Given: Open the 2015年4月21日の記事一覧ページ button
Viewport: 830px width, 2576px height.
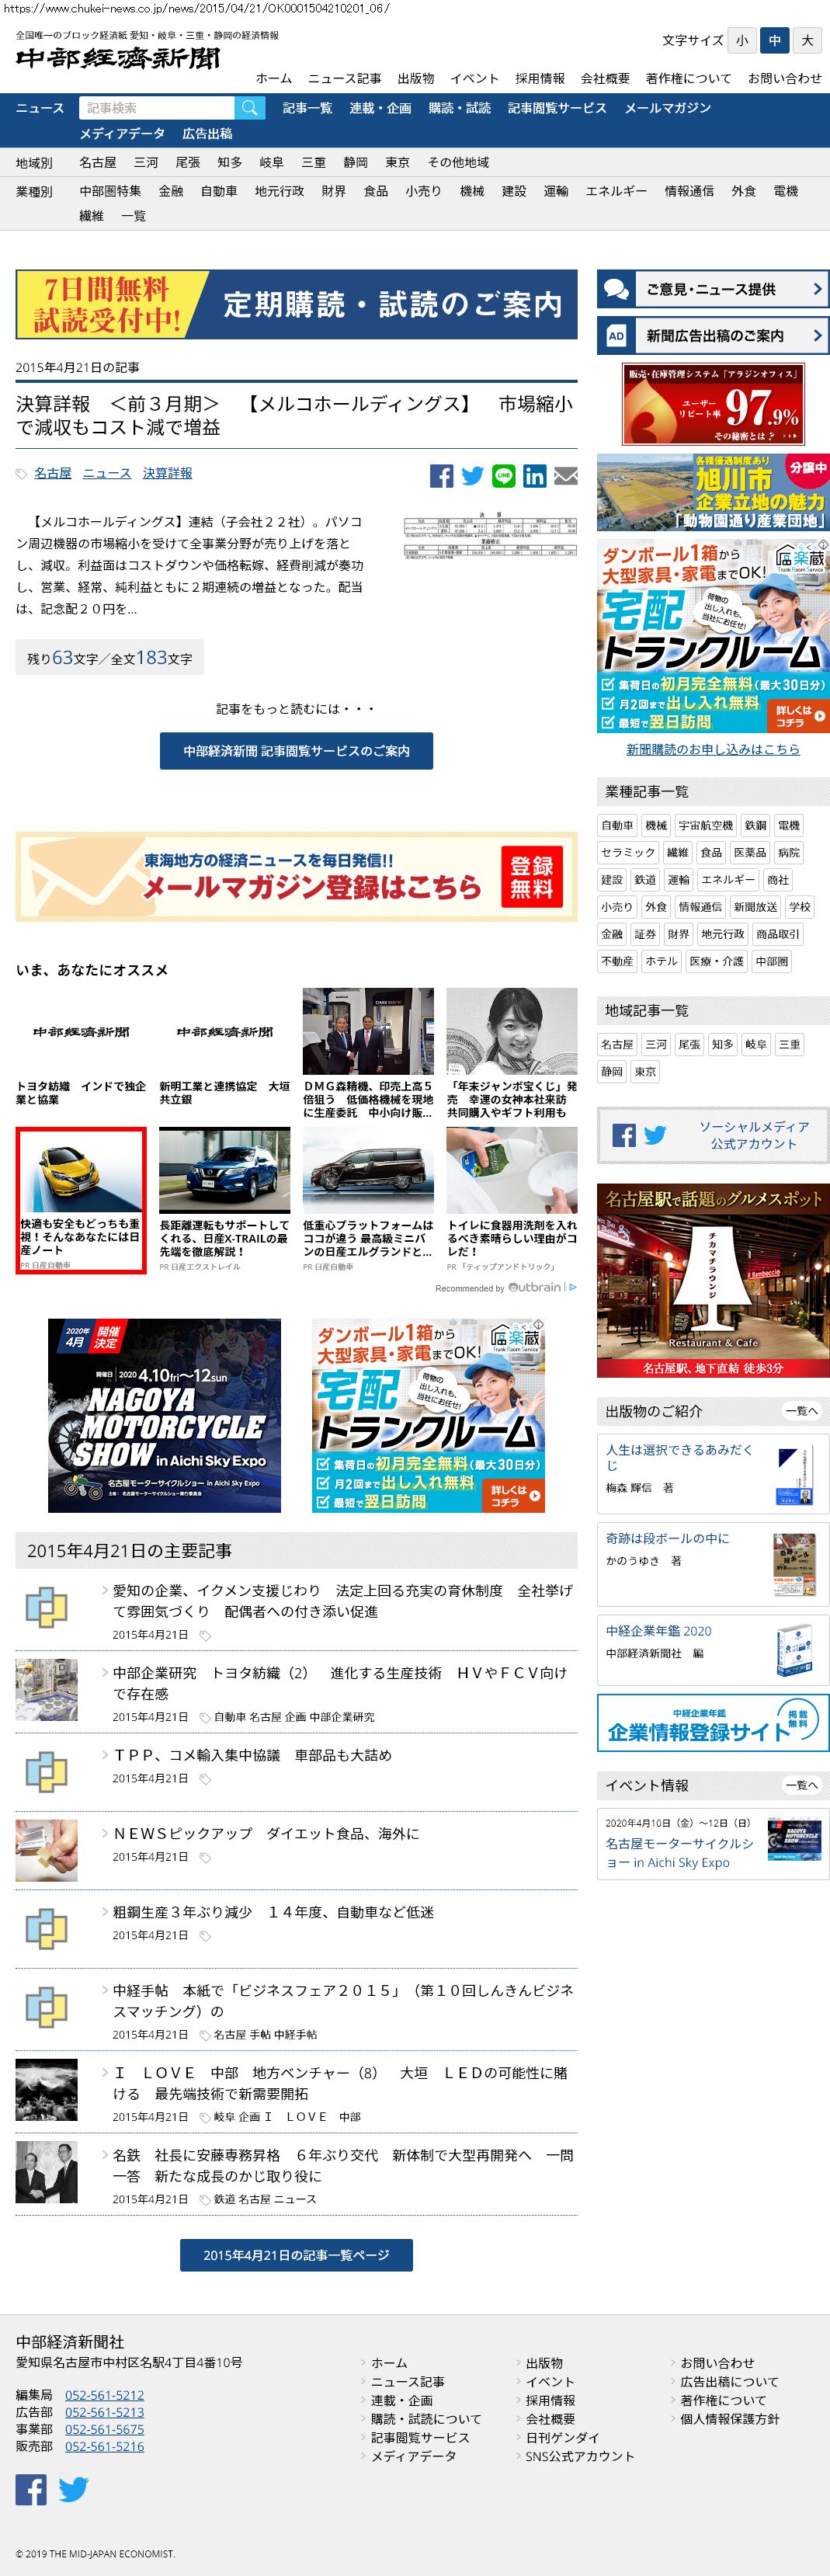Looking at the screenshot, I should tap(296, 2255).
